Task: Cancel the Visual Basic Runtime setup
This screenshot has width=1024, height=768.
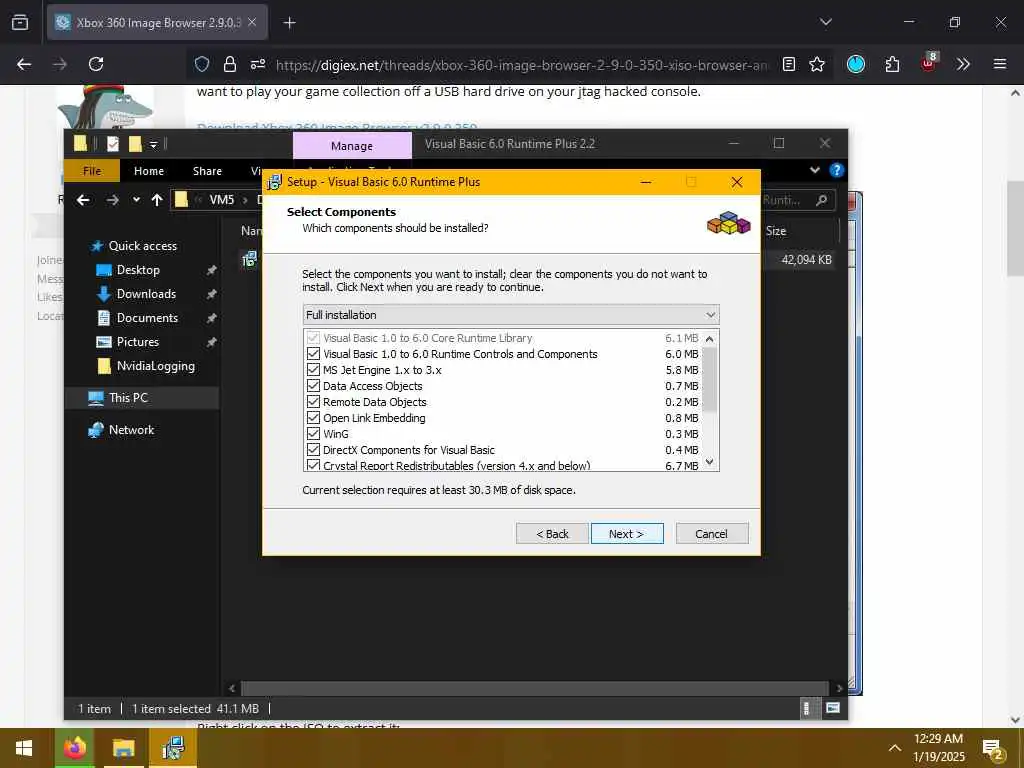Action: 712,534
